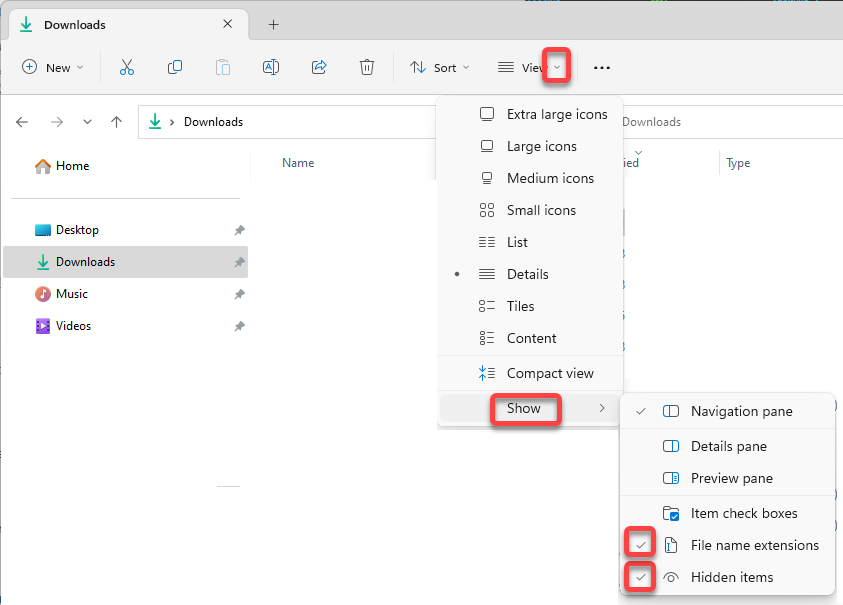
Task: Click the Paste icon on the toolbar
Action: click(223, 67)
